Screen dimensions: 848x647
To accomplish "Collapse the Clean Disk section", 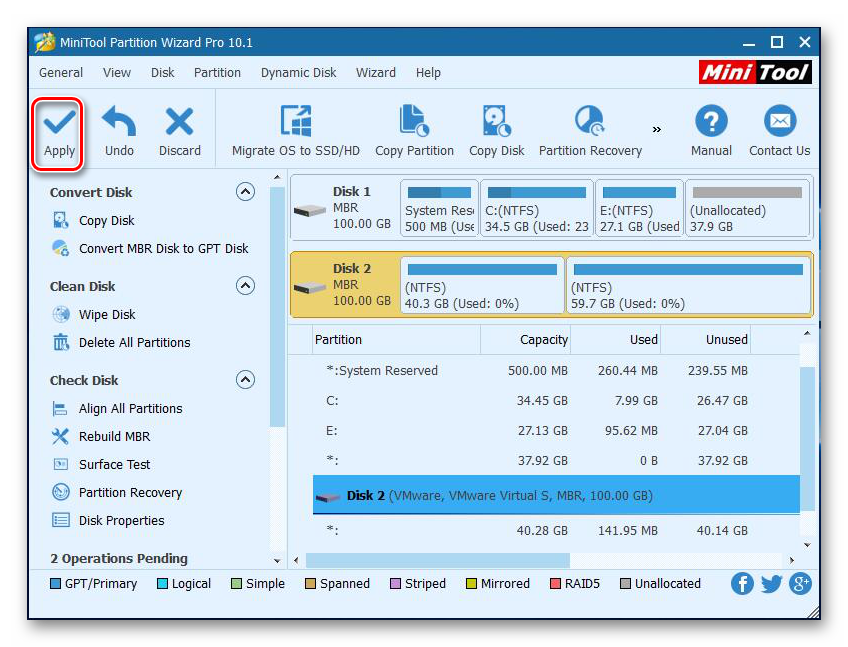I will click(245, 286).
